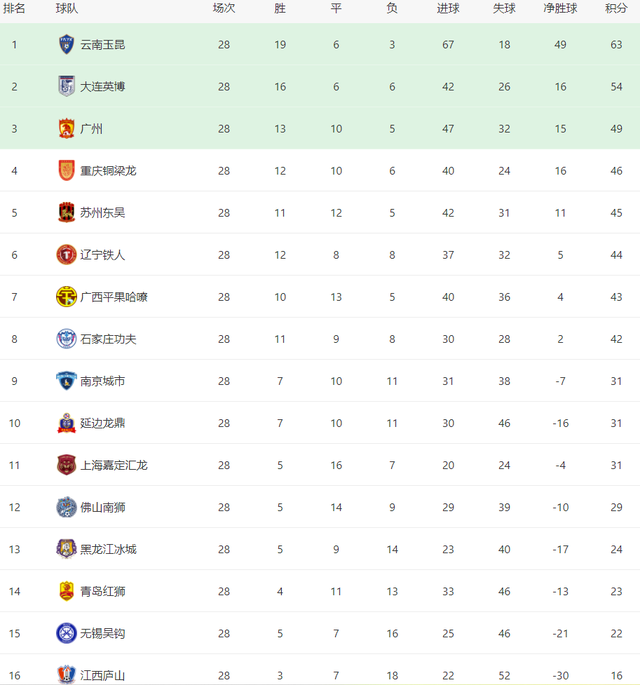Open the 广州 team badge icon
This screenshot has width=640, height=685.
(66, 129)
